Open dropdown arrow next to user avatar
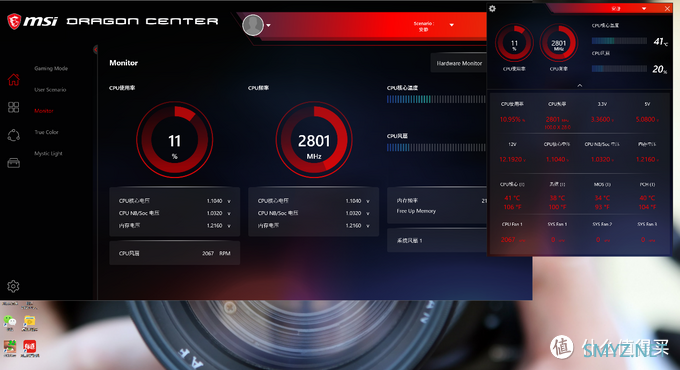 (x=268, y=25)
